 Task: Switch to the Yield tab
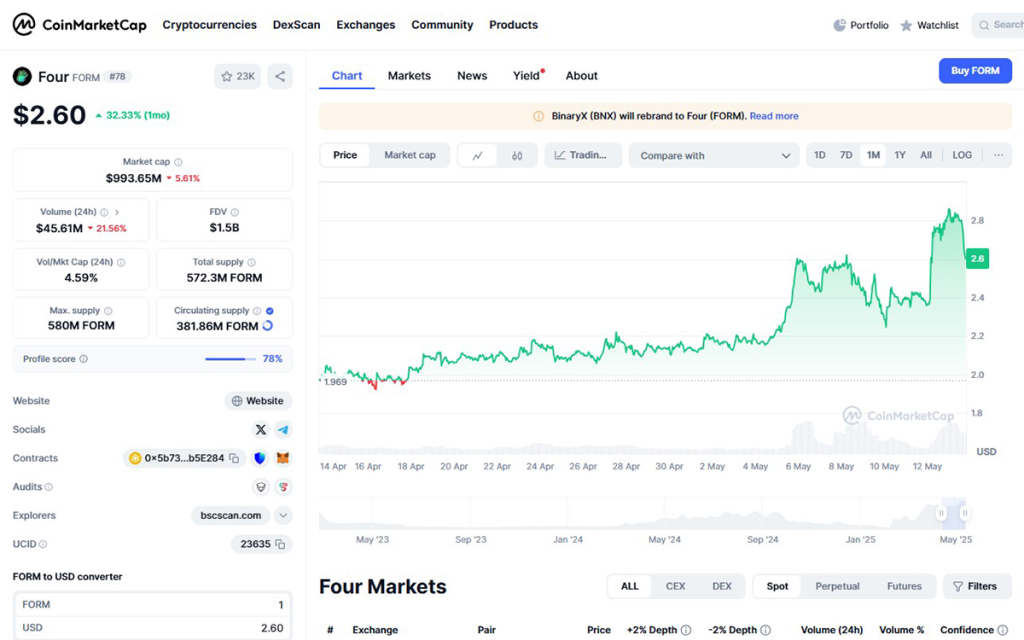tap(526, 76)
